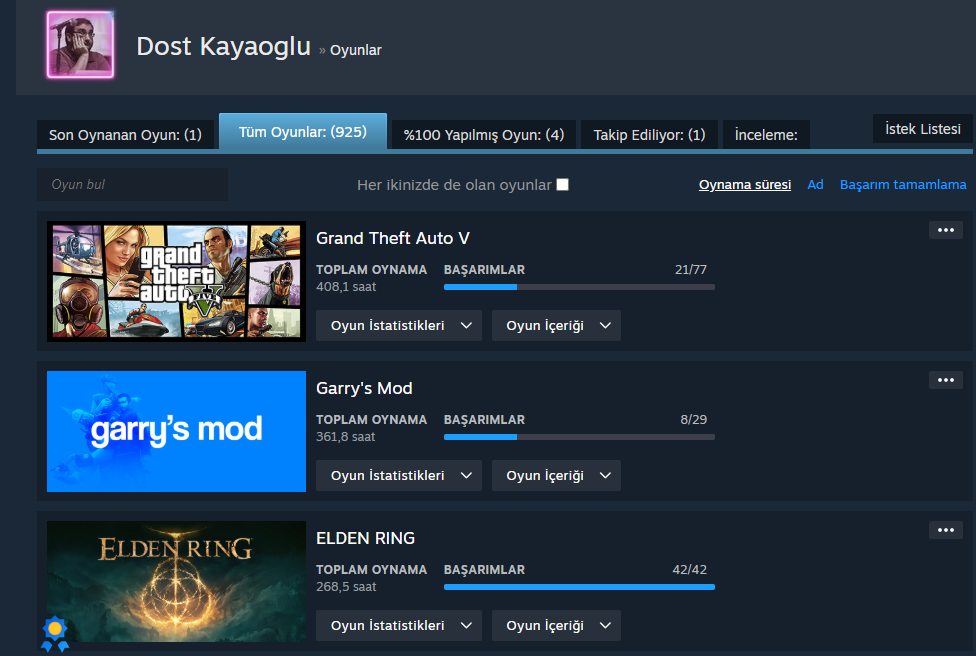Sort by Başarım tamamlama
The height and width of the screenshot is (656, 976).
(903, 185)
